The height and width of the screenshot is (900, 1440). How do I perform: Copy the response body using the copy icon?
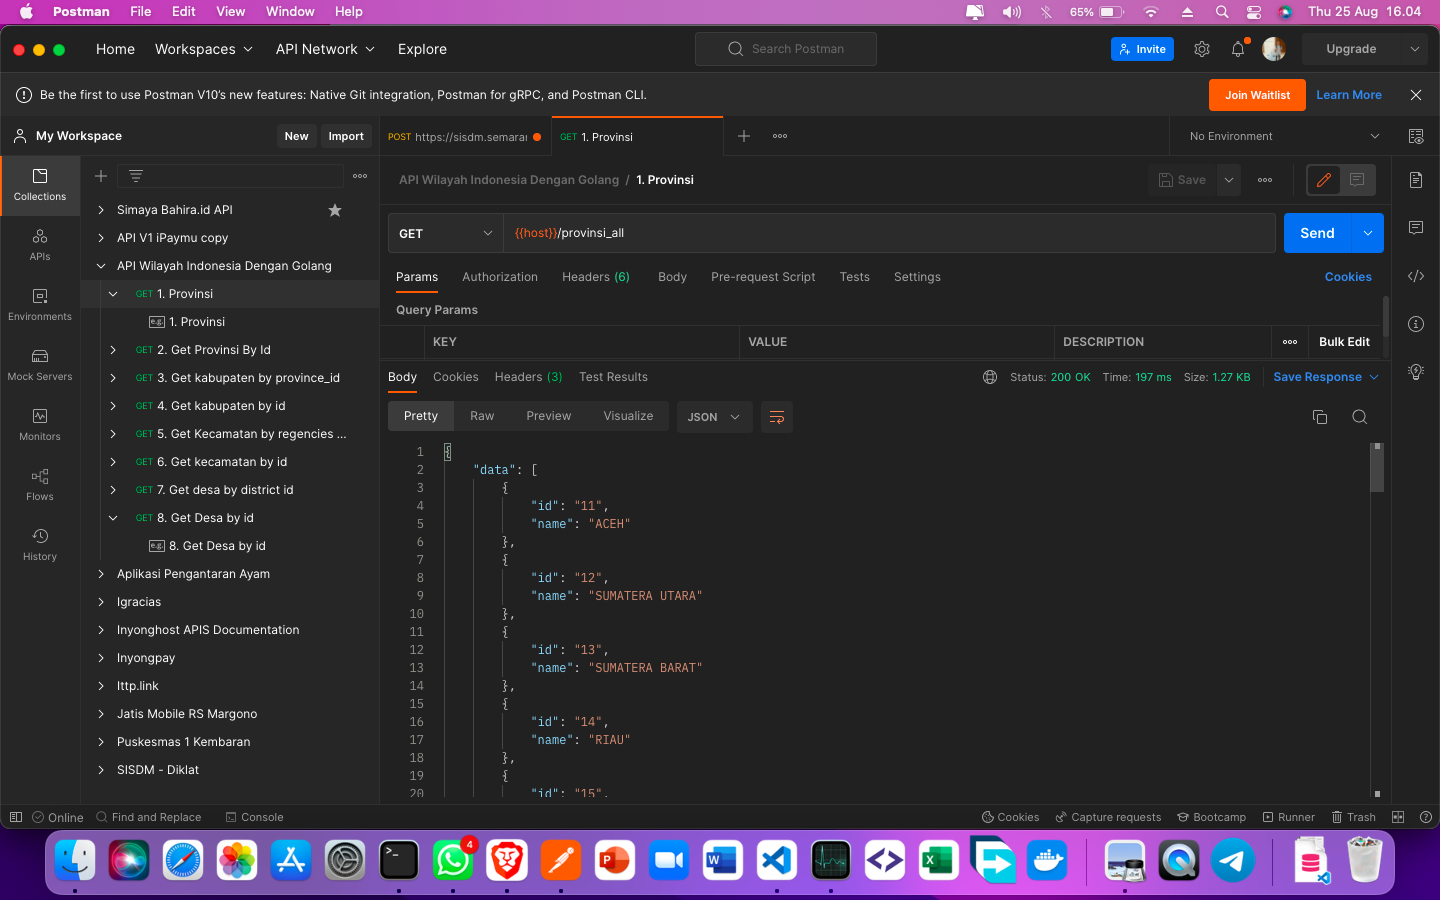pyautogui.click(x=1320, y=416)
